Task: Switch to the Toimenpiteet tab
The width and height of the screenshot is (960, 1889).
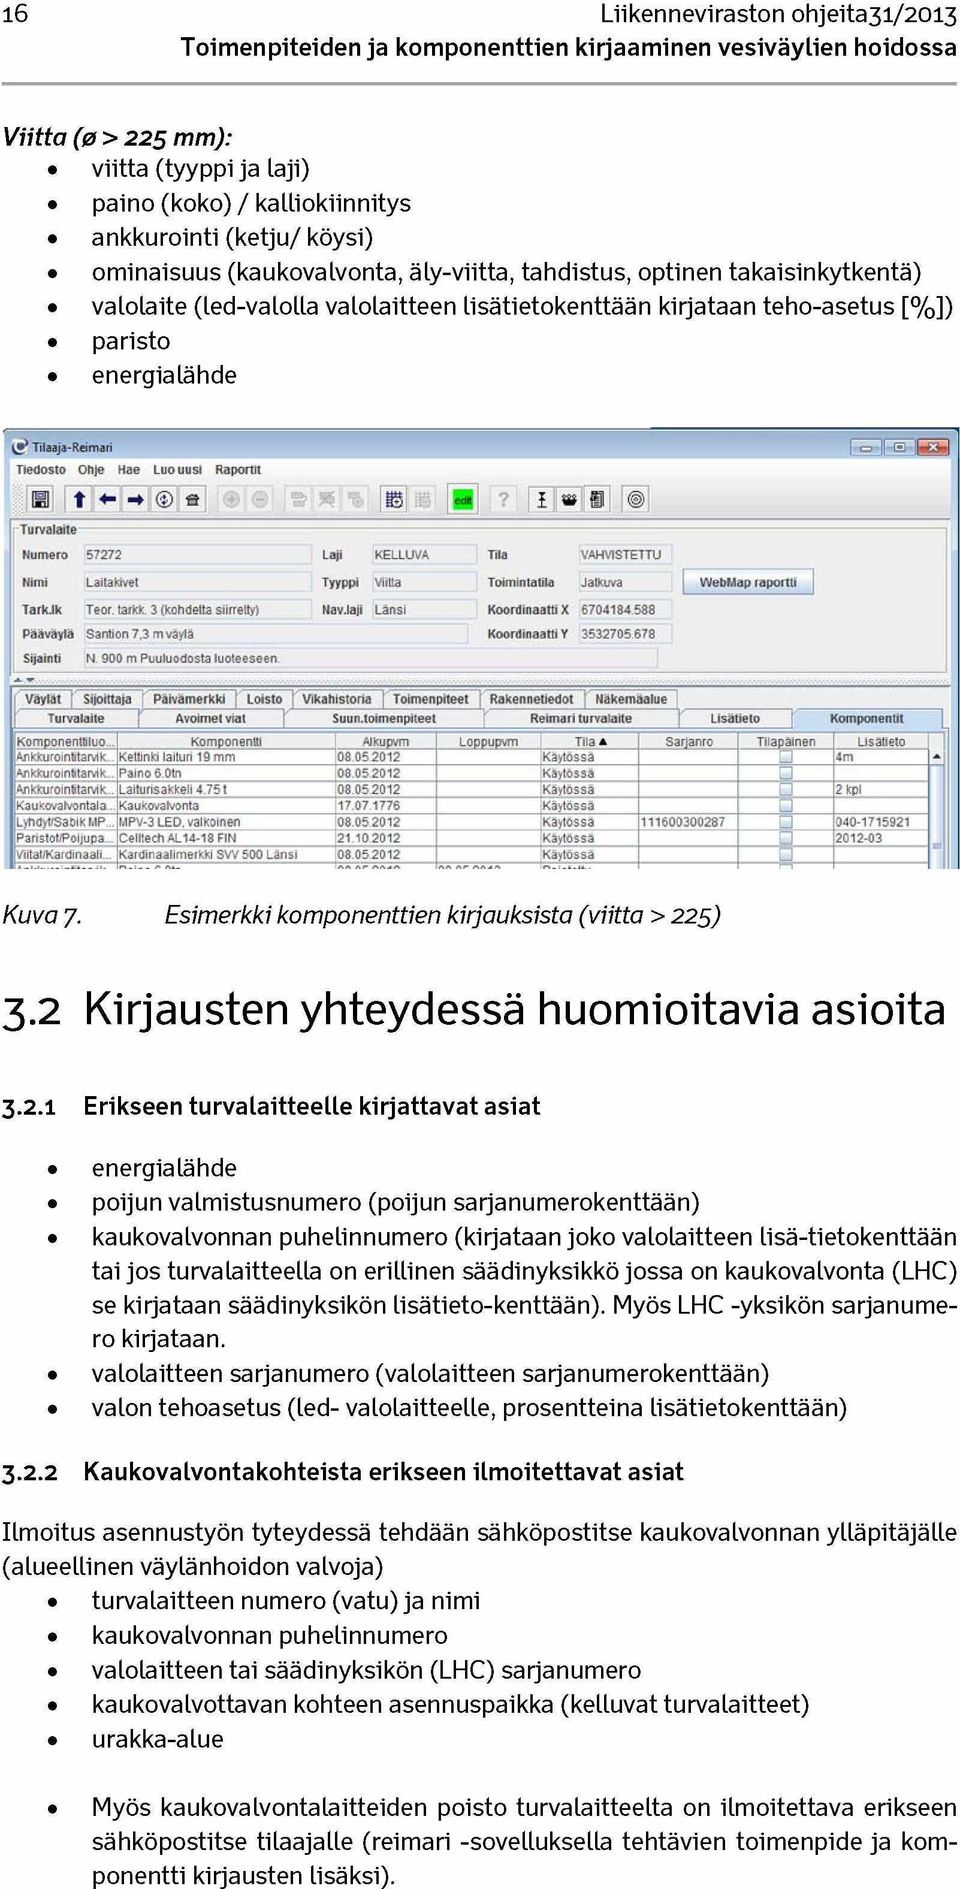Action: (x=430, y=699)
